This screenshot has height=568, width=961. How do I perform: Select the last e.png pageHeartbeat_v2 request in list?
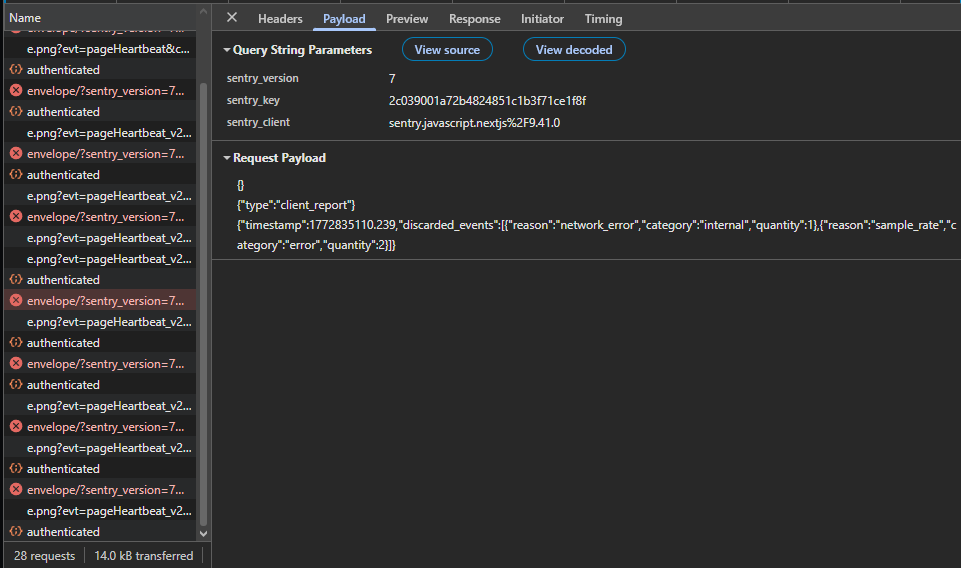click(x=108, y=511)
